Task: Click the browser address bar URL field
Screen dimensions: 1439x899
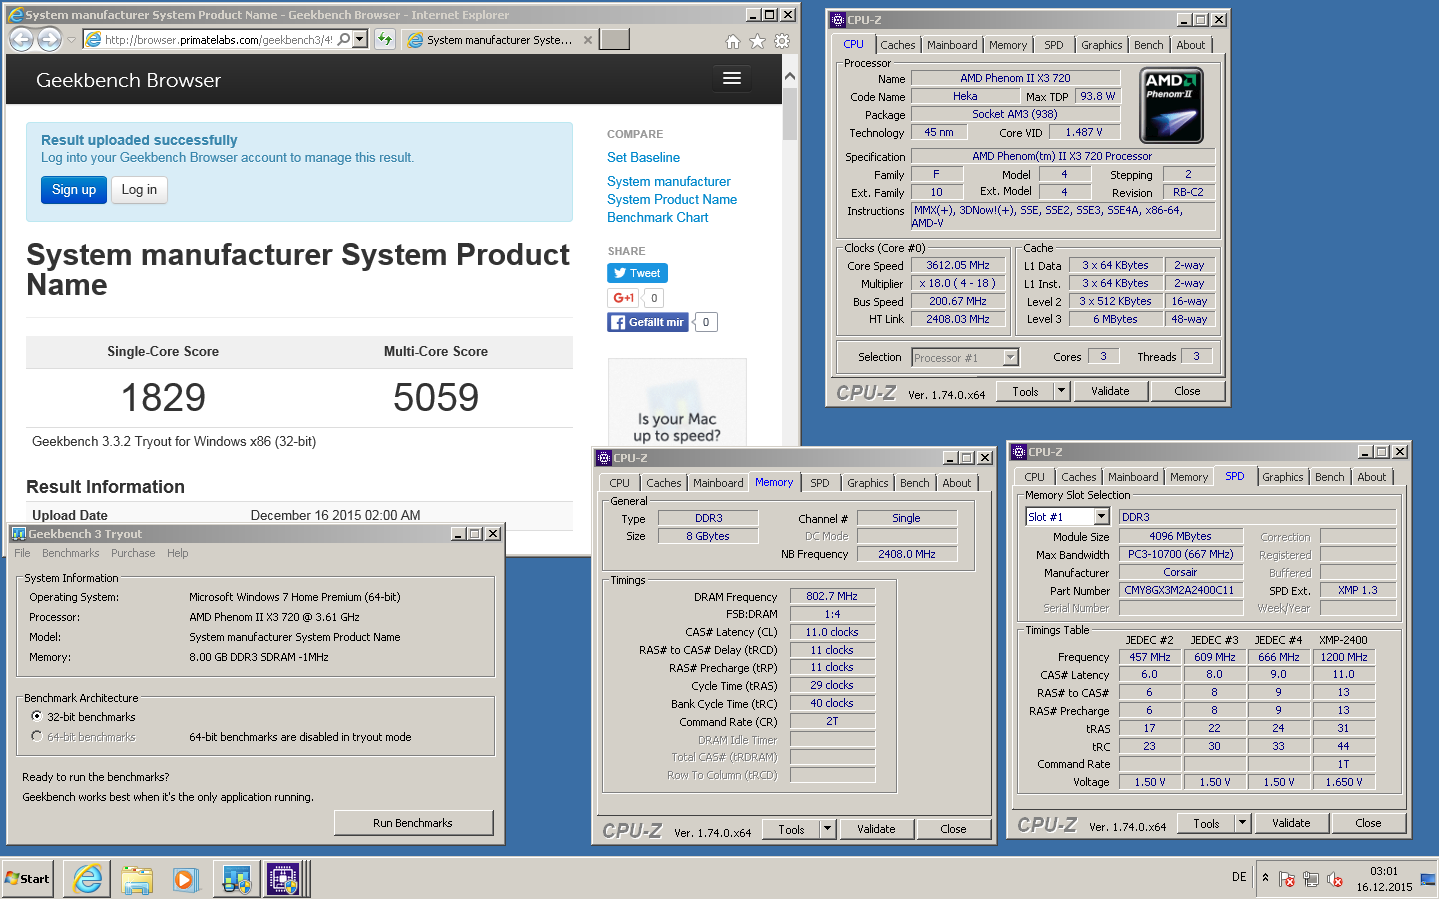Action: coord(219,40)
